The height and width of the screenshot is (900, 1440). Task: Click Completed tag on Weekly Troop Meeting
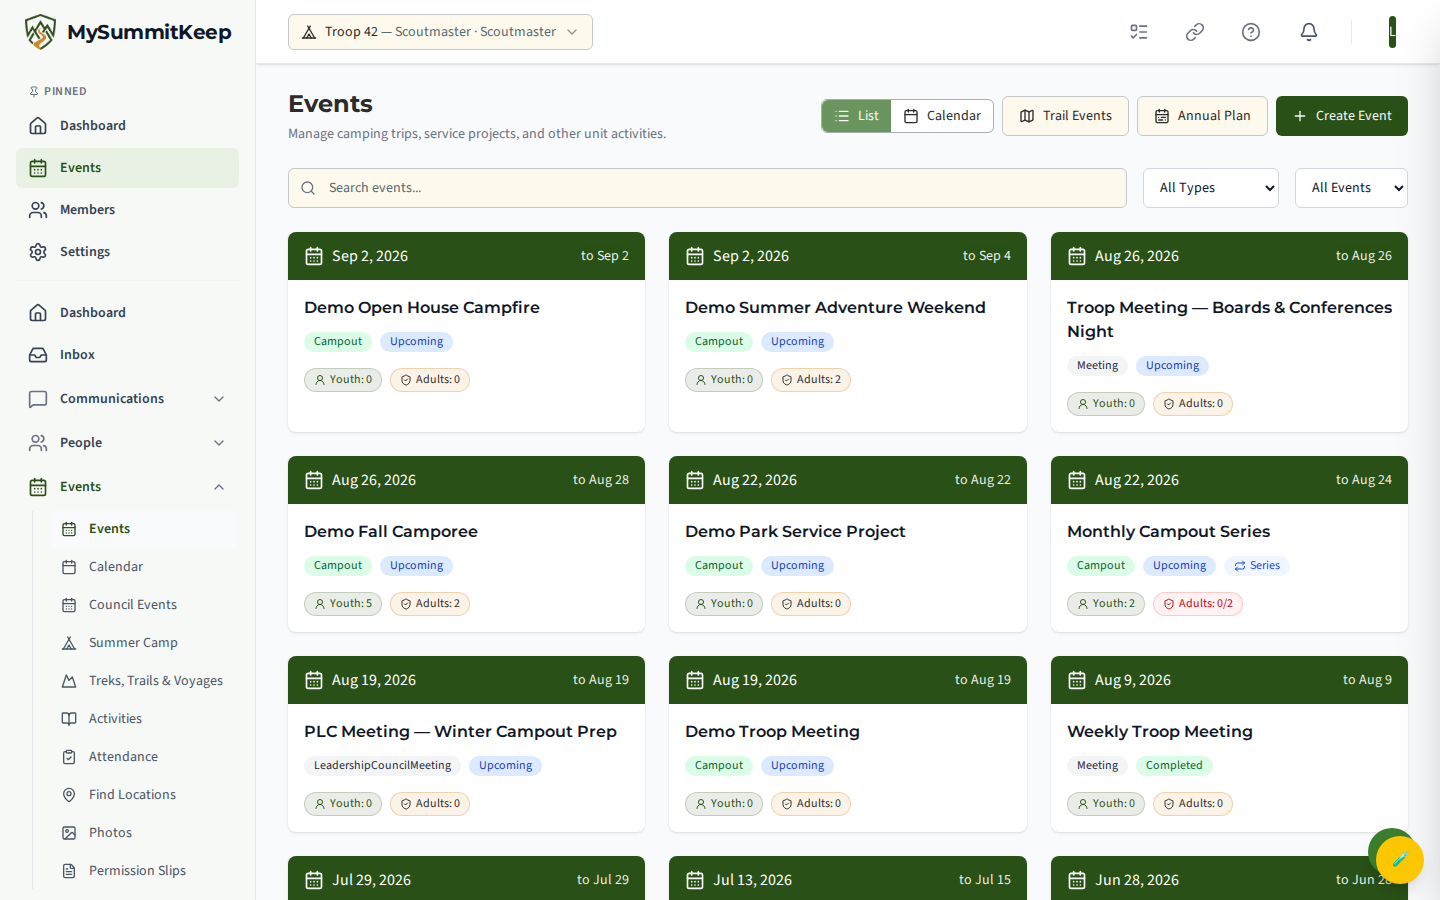(x=1174, y=766)
